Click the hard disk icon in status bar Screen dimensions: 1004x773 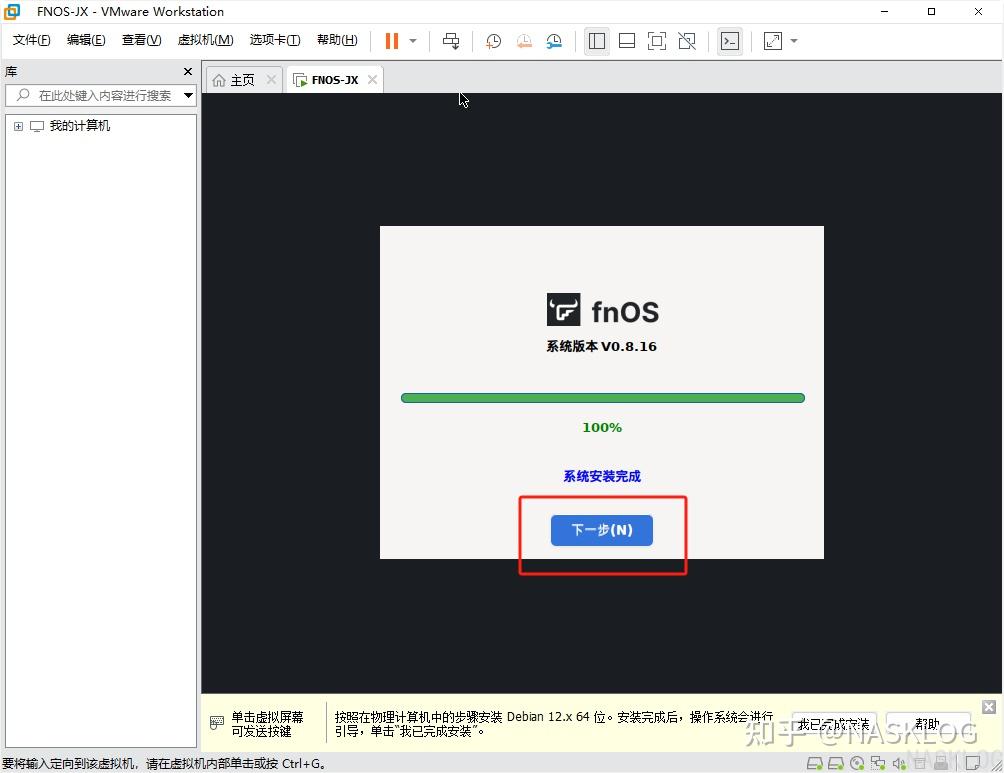[815, 762]
